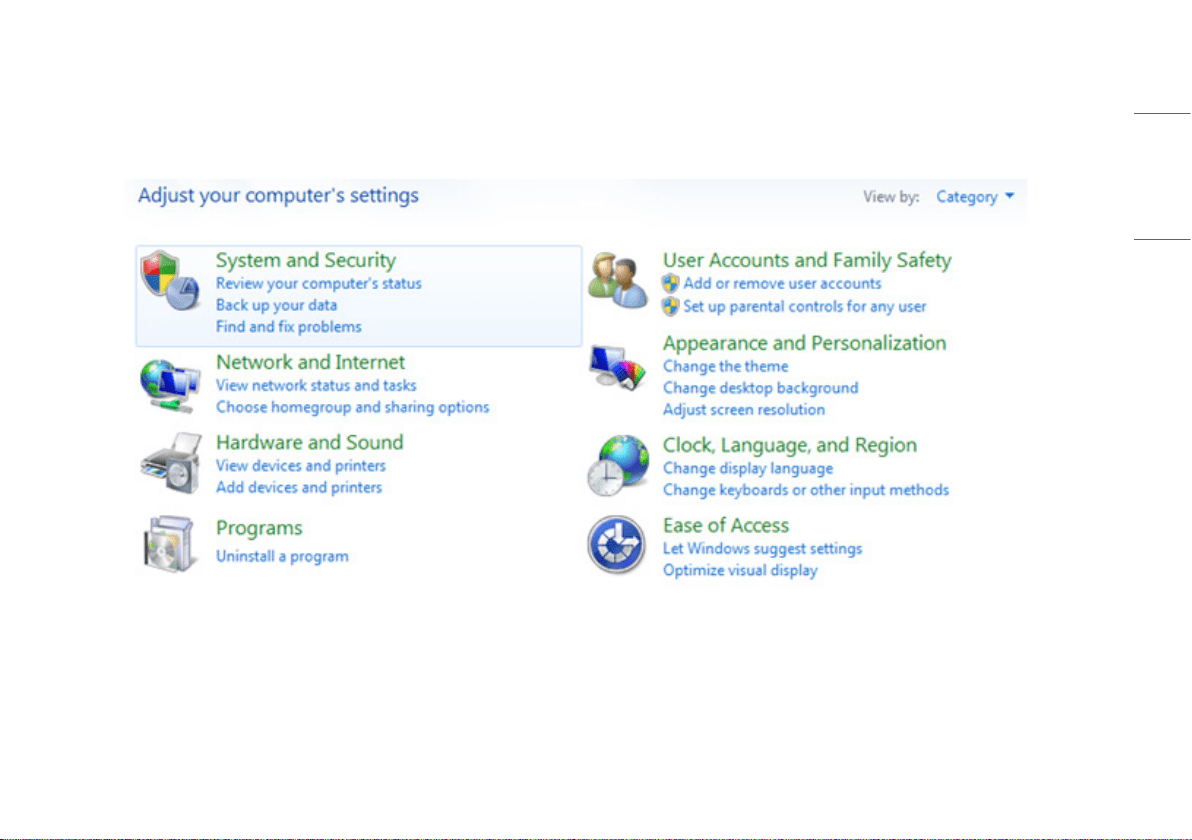The width and height of the screenshot is (1192, 840).
Task: Open Clock, Language, and Region heading
Action: coord(790,445)
